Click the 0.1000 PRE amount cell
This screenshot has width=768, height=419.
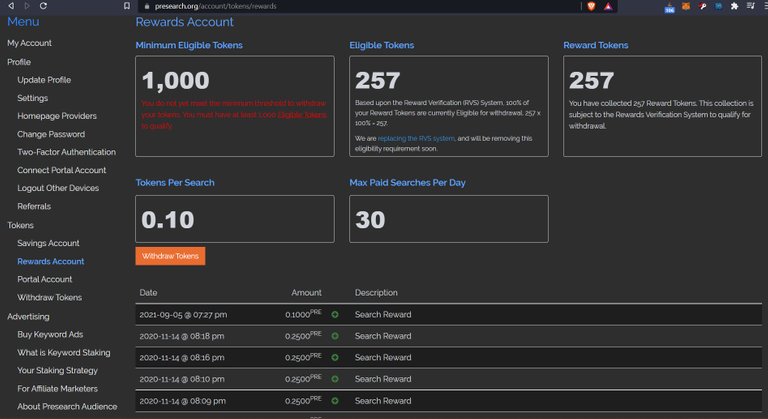(303, 314)
